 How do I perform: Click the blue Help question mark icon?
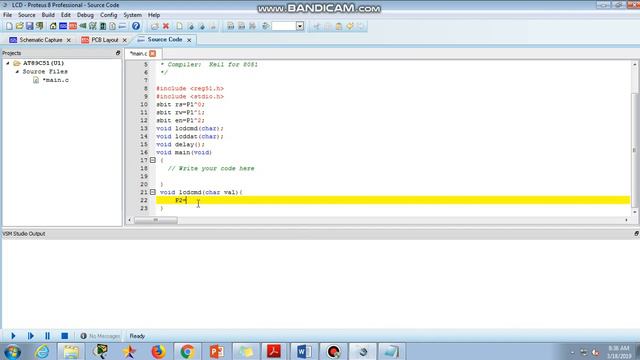point(136,26)
